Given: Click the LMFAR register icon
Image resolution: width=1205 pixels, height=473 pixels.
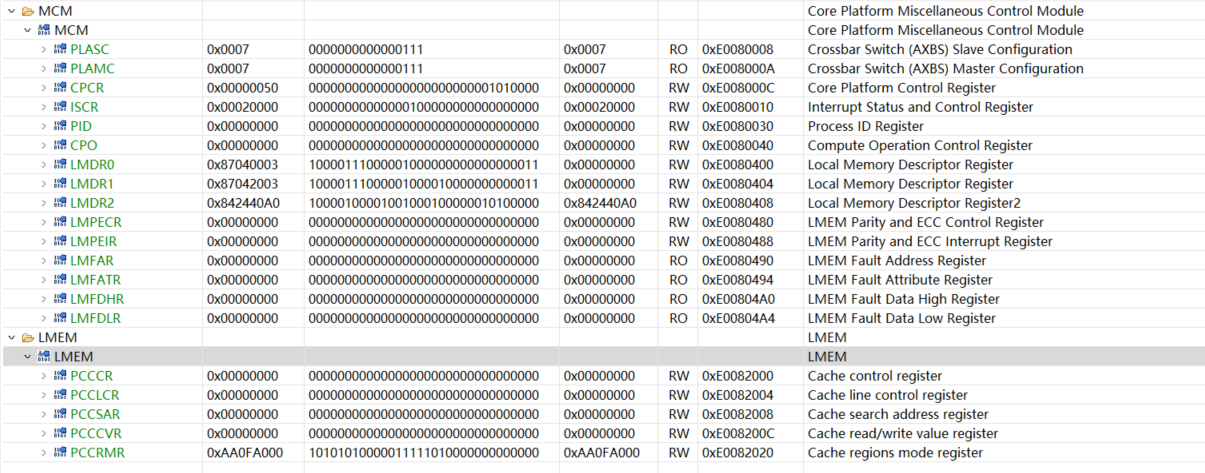Looking at the screenshot, I should pyautogui.click(x=60, y=261).
